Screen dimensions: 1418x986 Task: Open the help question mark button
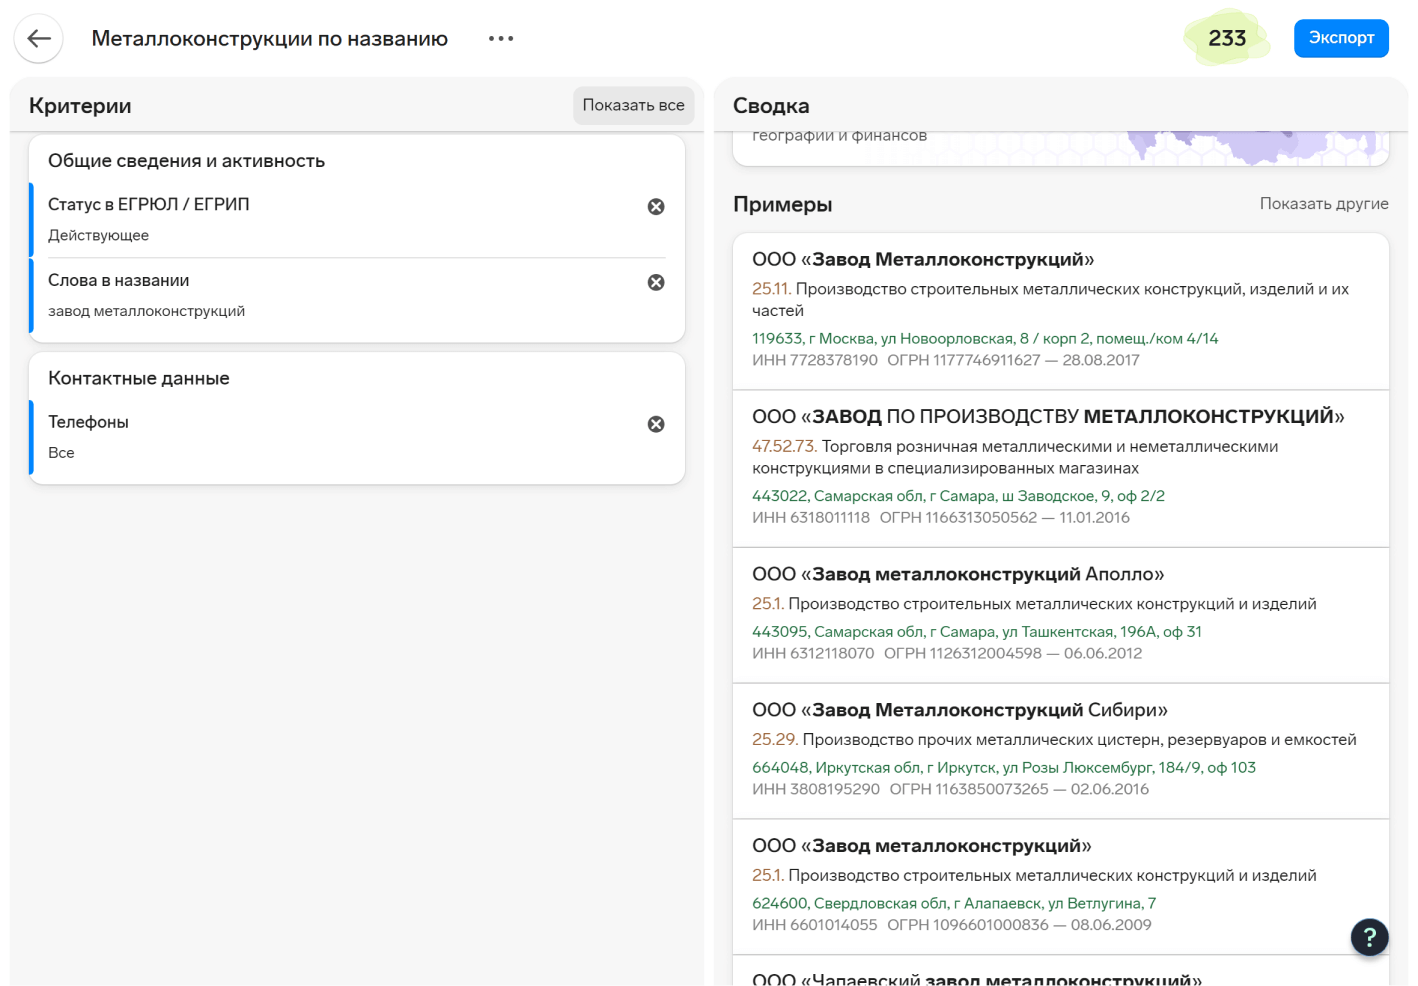point(1369,937)
